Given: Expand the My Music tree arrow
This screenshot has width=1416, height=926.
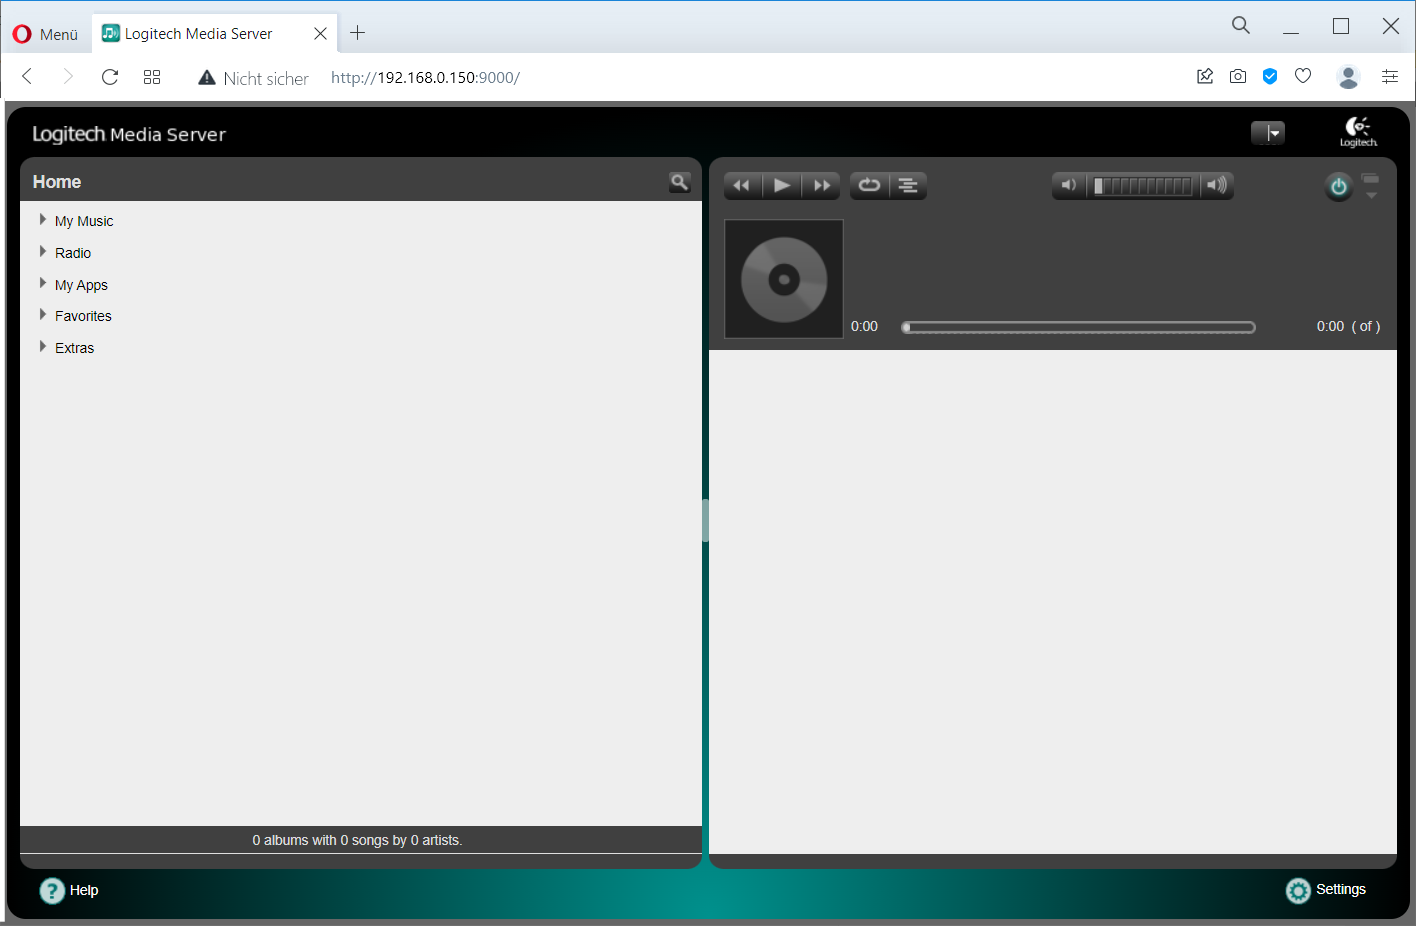Looking at the screenshot, I should point(42,220).
